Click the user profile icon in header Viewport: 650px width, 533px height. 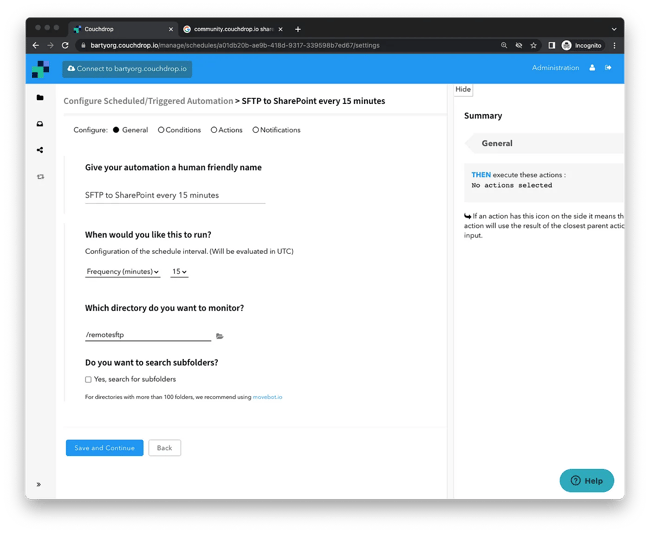pyautogui.click(x=592, y=68)
